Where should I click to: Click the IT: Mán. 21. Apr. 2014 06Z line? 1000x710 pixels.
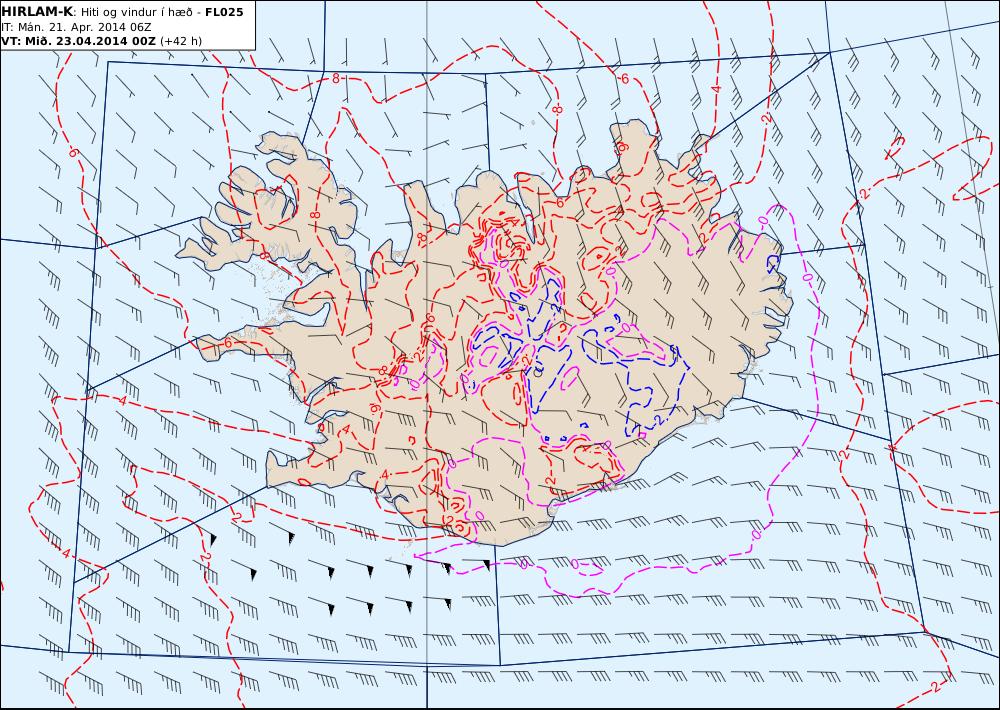pyautogui.click(x=77, y=27)
